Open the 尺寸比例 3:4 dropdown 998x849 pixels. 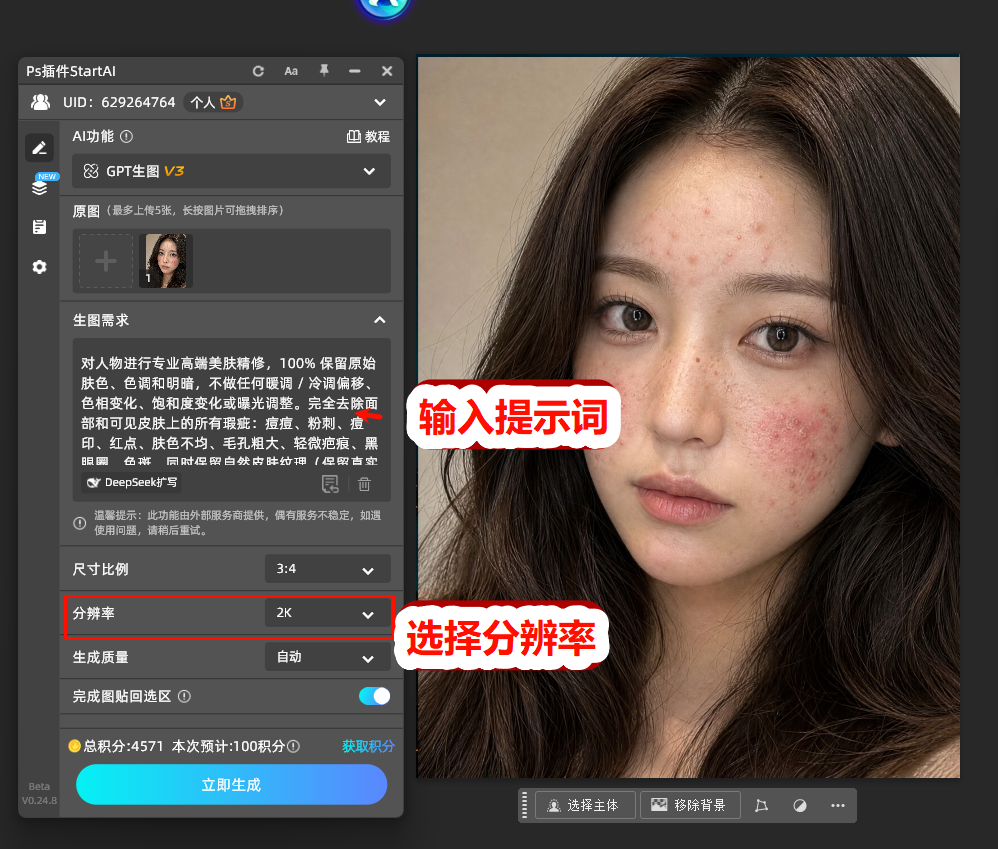[x=327, y=569]
